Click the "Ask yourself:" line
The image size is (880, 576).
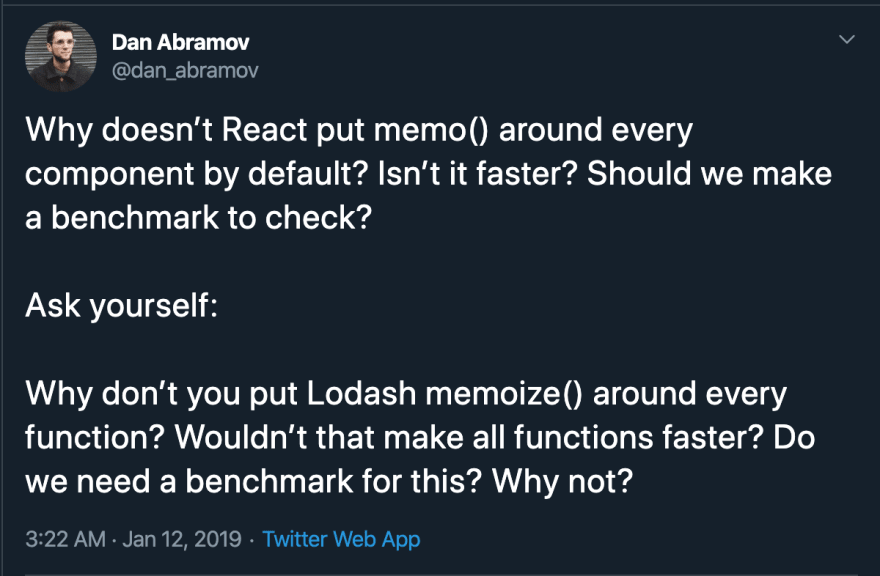tap(121, 306)
